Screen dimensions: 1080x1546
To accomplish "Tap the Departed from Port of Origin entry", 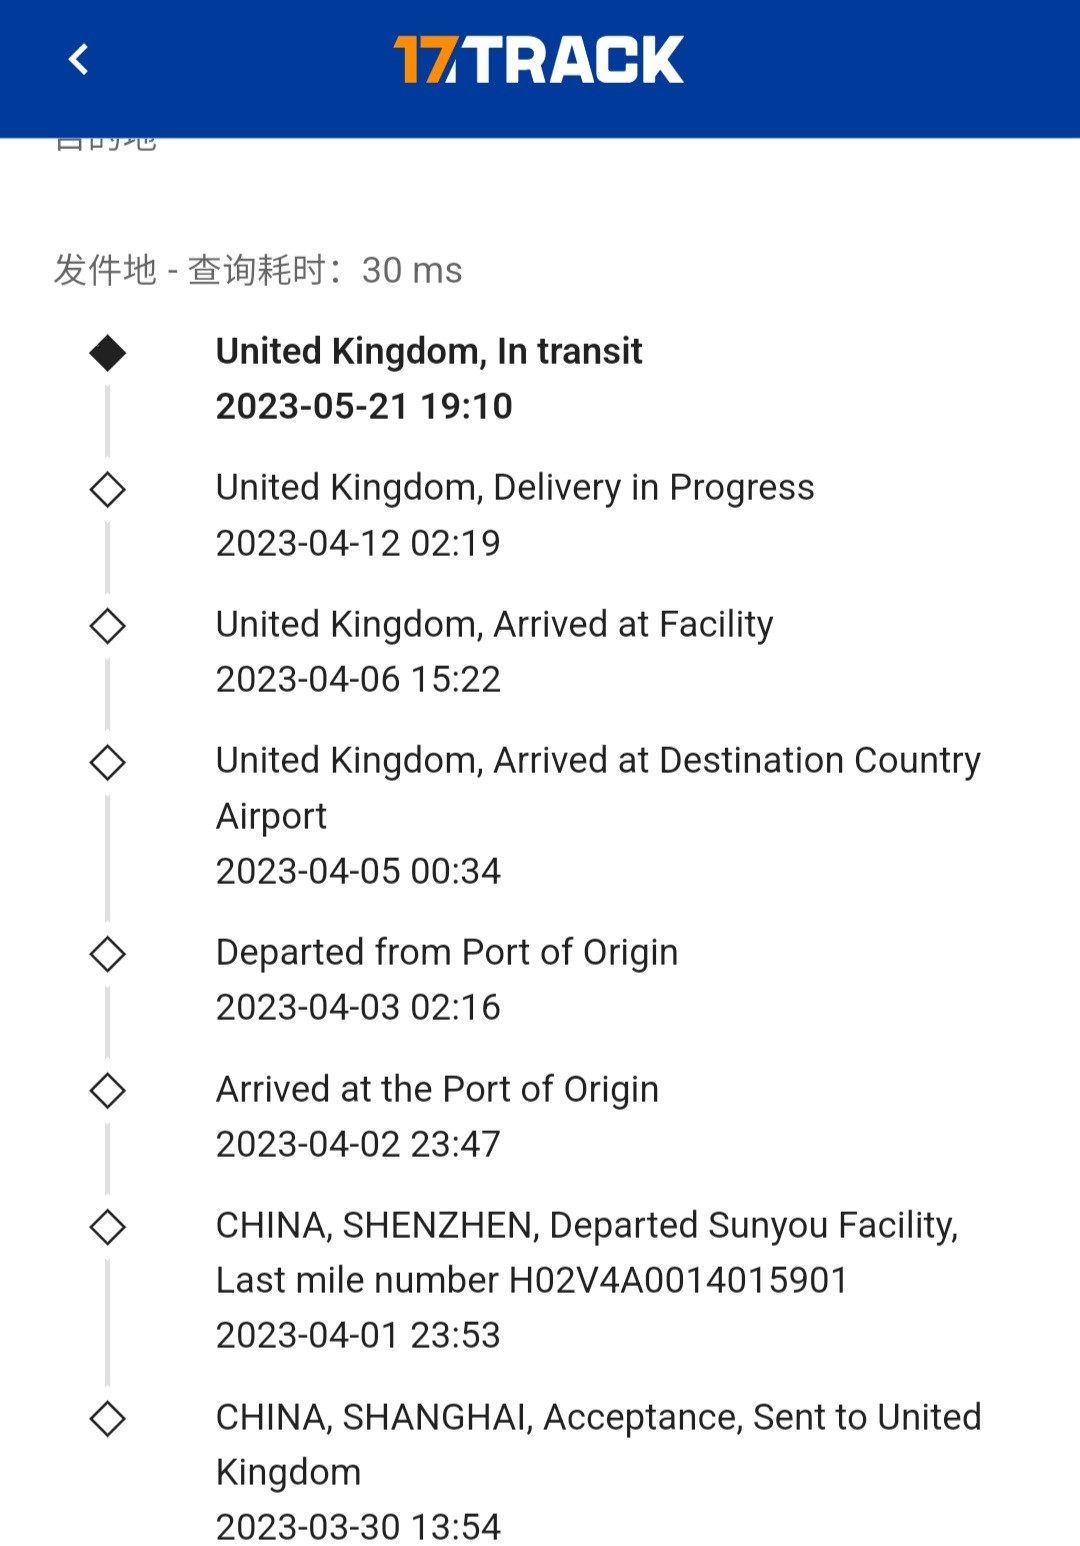I will [447, 952].
